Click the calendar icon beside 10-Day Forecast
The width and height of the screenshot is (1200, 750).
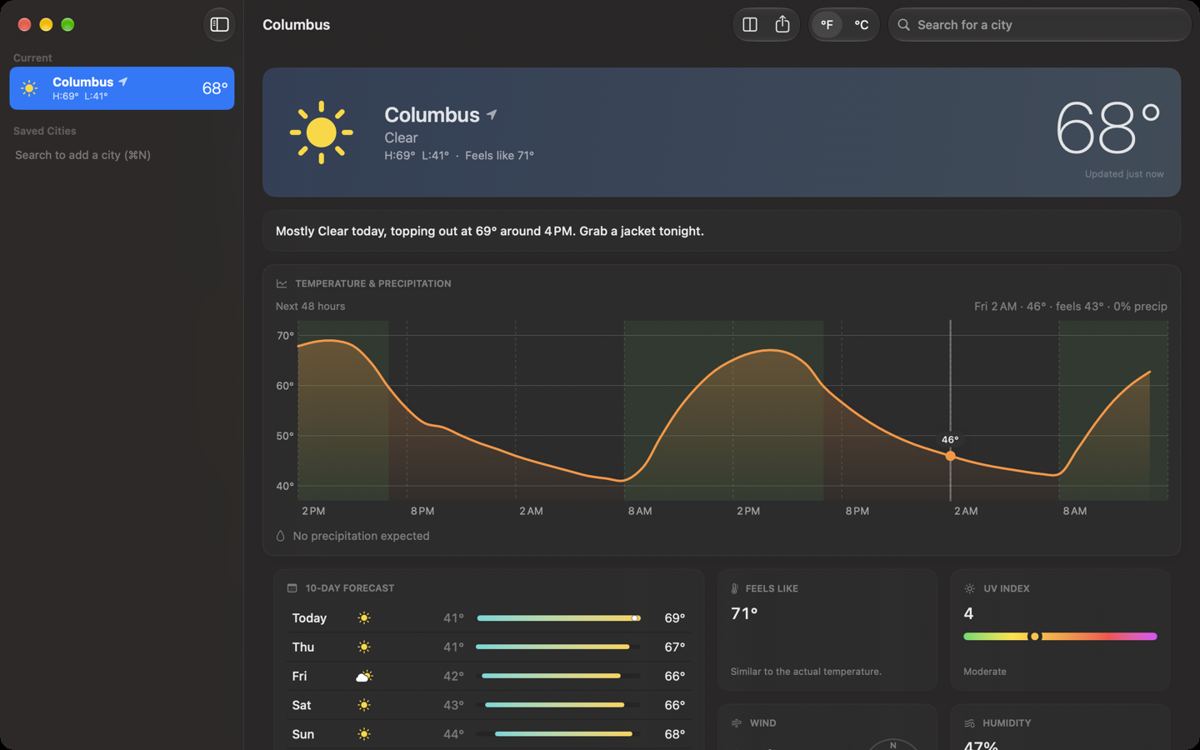[x=292, y=588]
